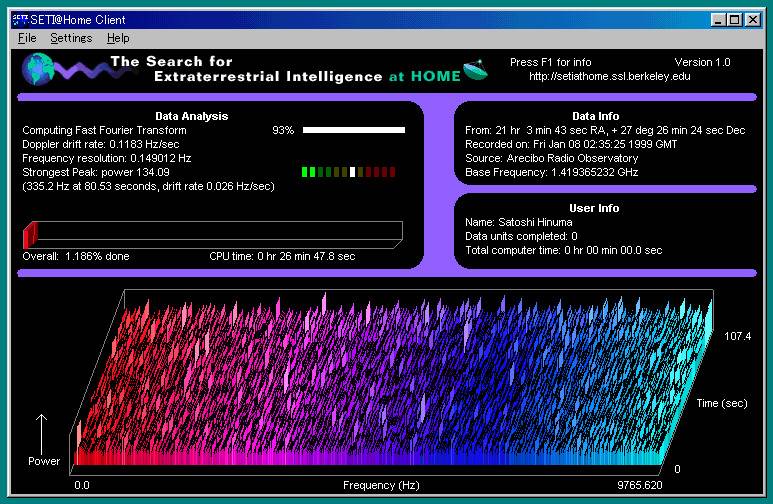Click the 'Time (sec)' axis label
The height and width of the screenshot is (504, 773).
(722, 403)
